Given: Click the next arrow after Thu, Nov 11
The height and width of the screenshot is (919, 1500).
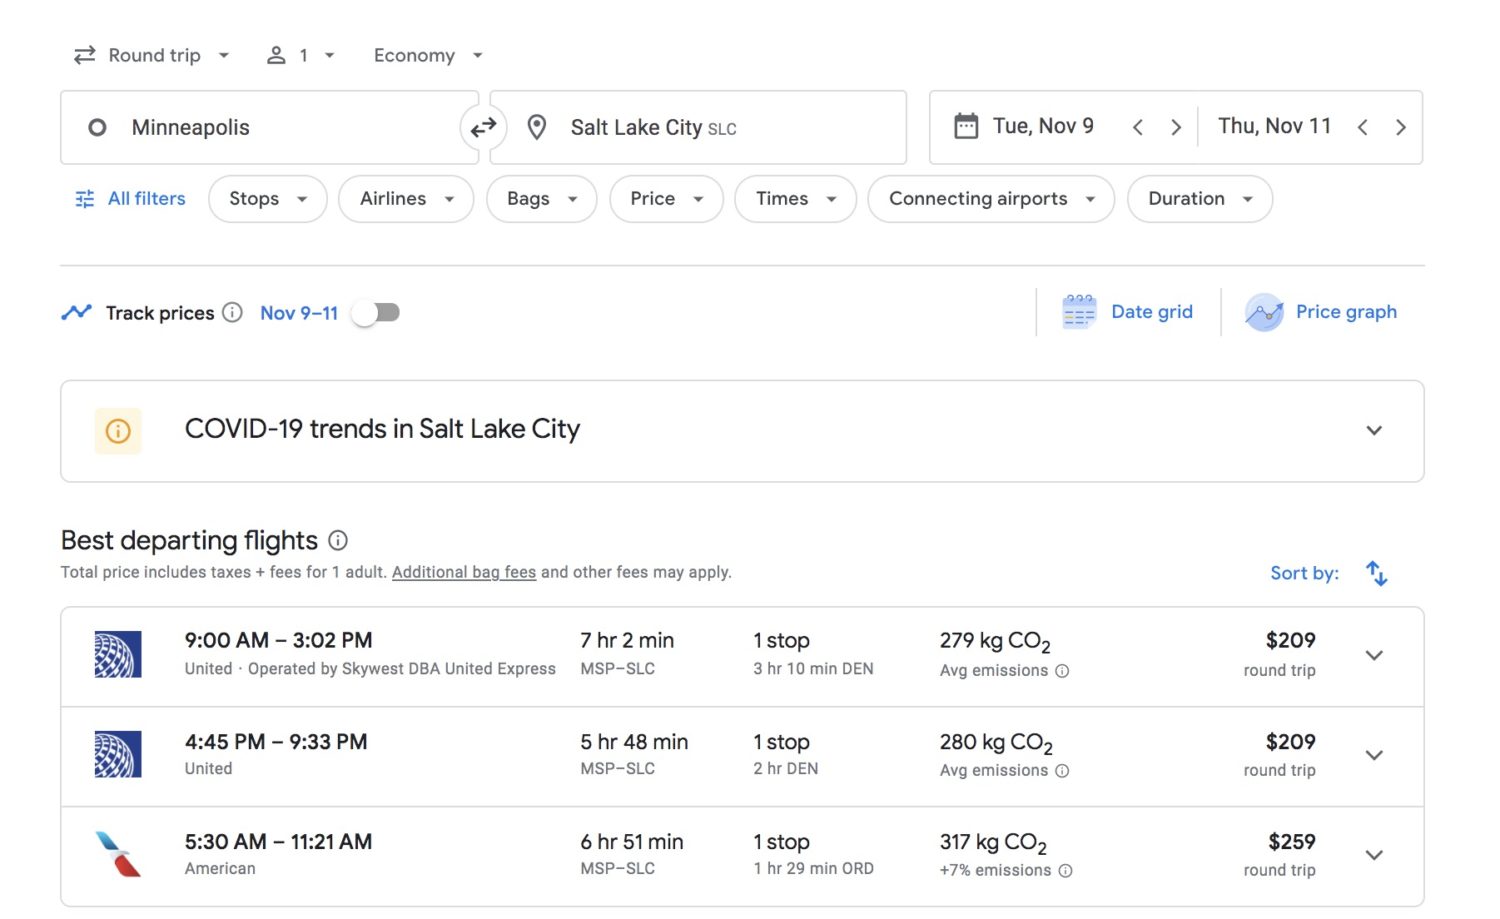Looking at the screenshot, I should [x=1401, y=126].
